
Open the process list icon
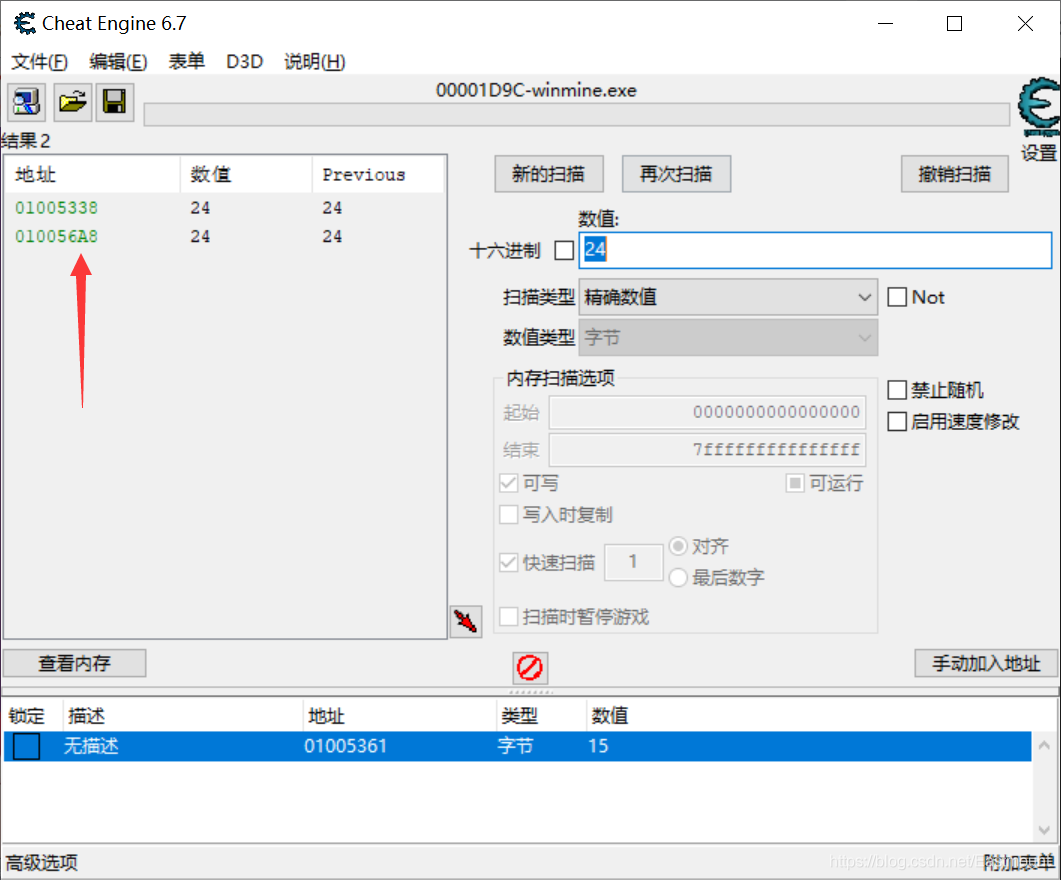[x=26, y=102]
